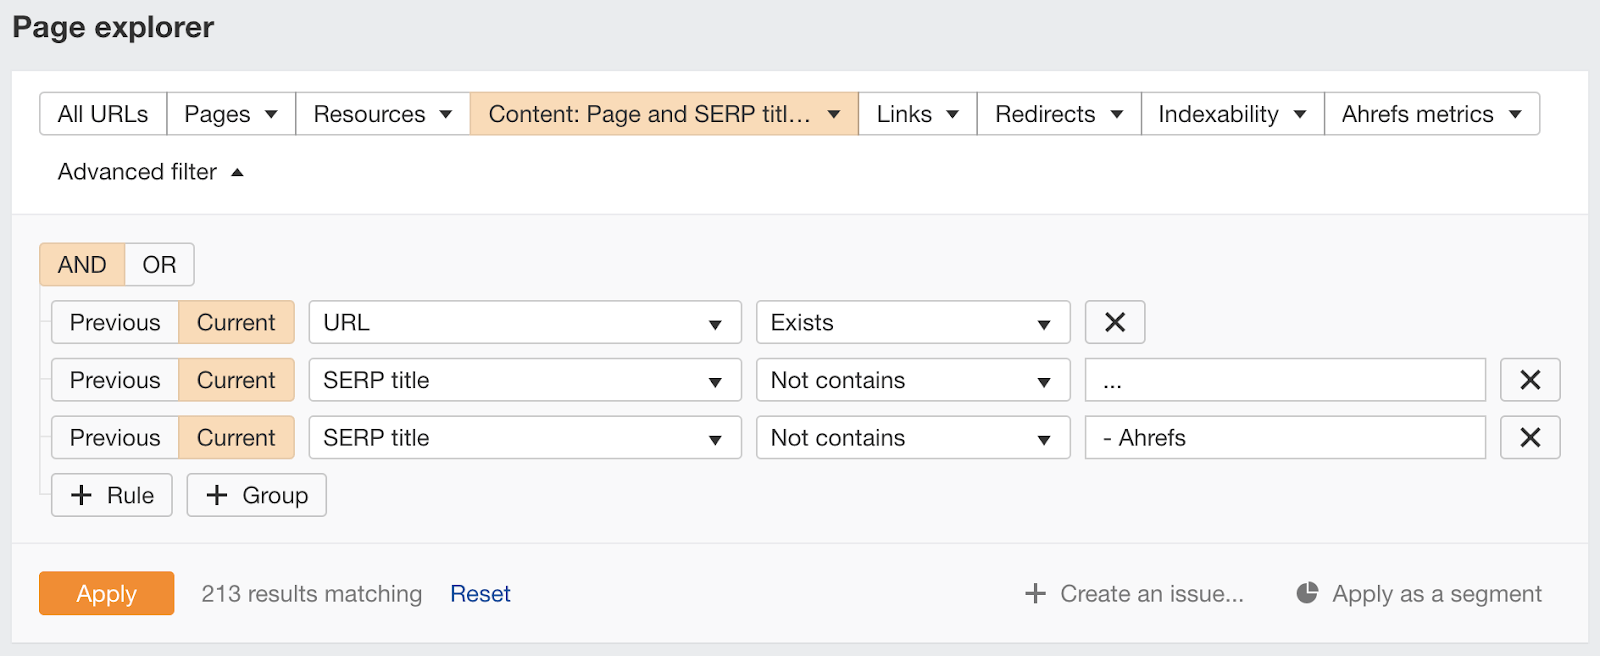Open the URL field dropdown
The width and height of the screenshot is (1600, 656).
(x=524, y=322)
